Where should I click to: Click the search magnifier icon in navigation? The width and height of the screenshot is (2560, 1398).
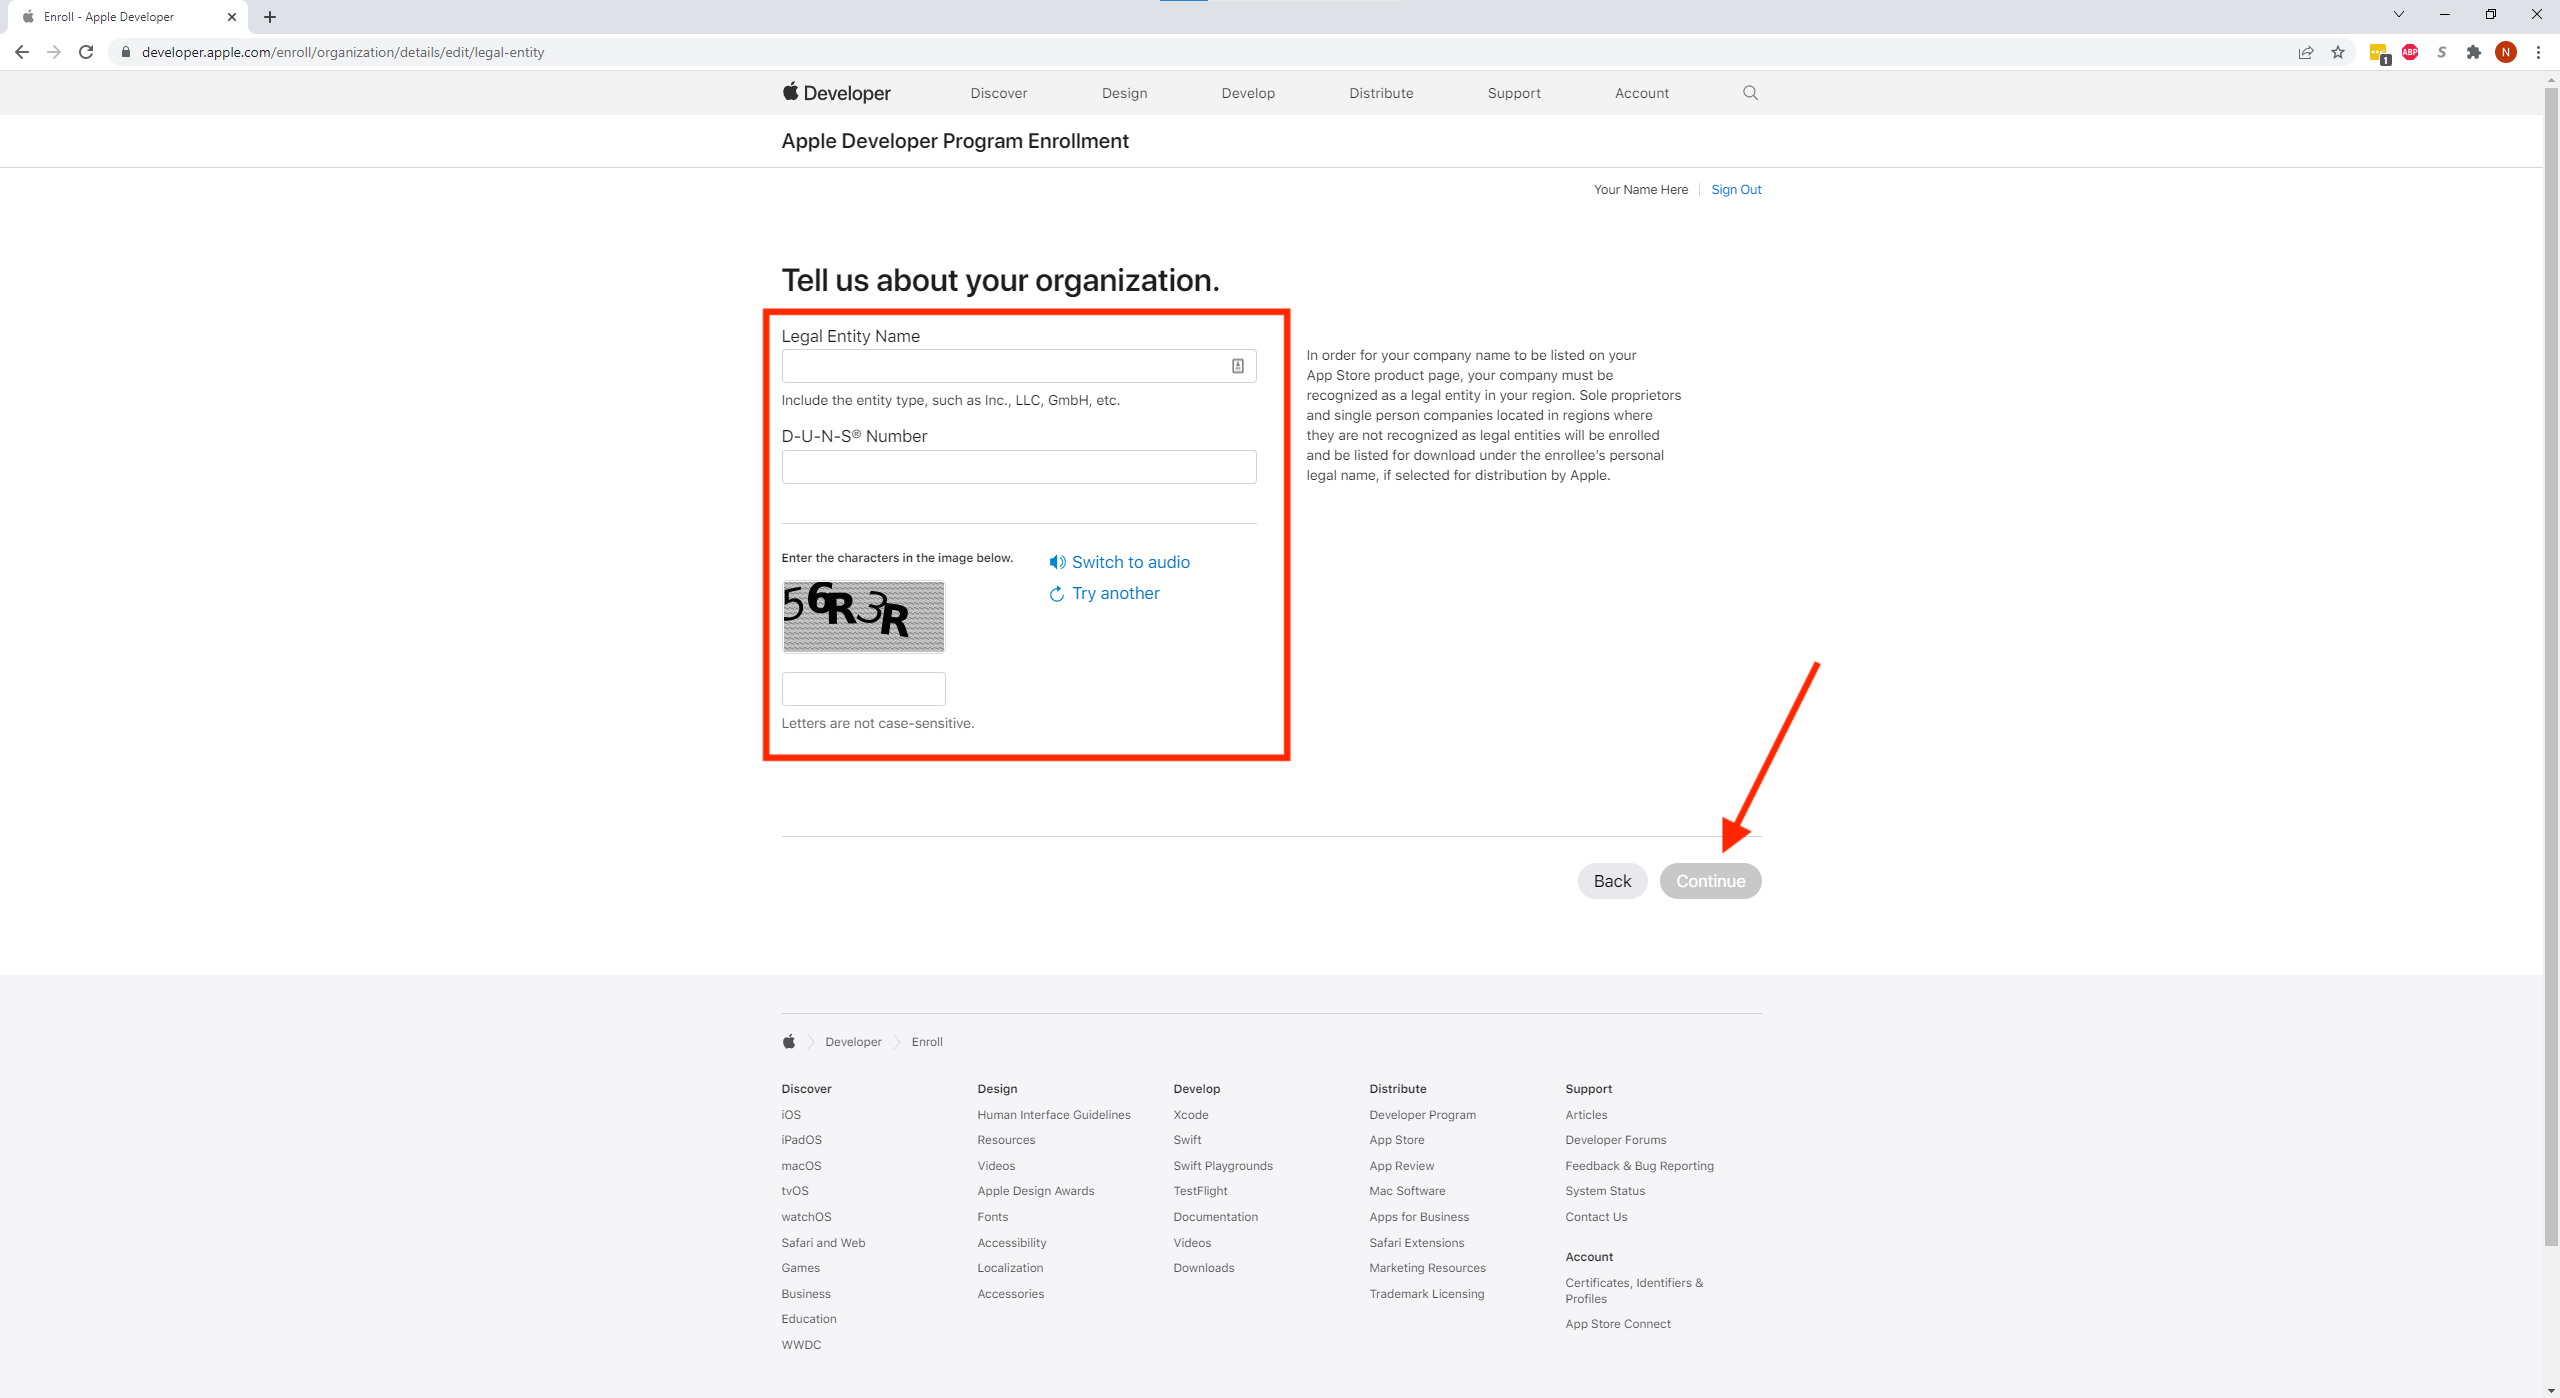[x=1750, y=93]
